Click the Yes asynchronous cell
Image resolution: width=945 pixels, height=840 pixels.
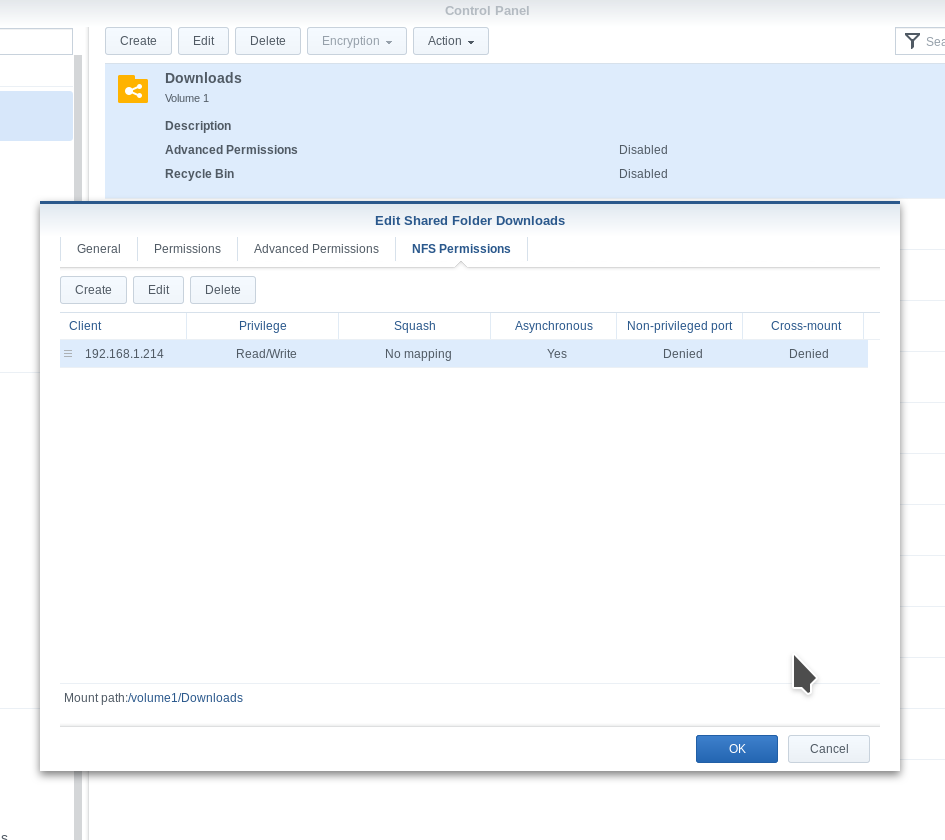[557, 354]
